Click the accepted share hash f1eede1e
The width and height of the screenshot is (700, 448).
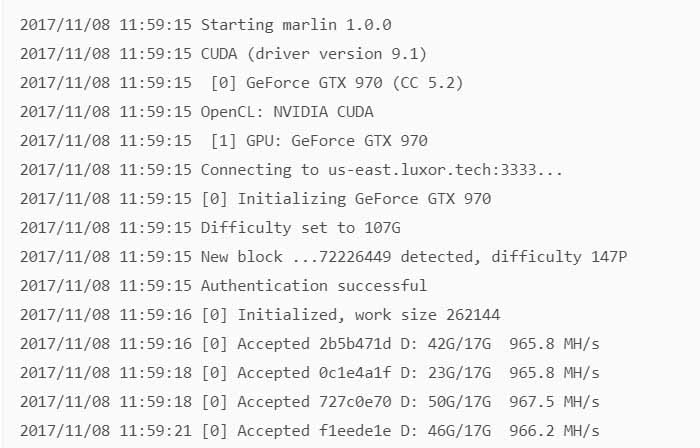pyautogui.click(x=355, y=431)
